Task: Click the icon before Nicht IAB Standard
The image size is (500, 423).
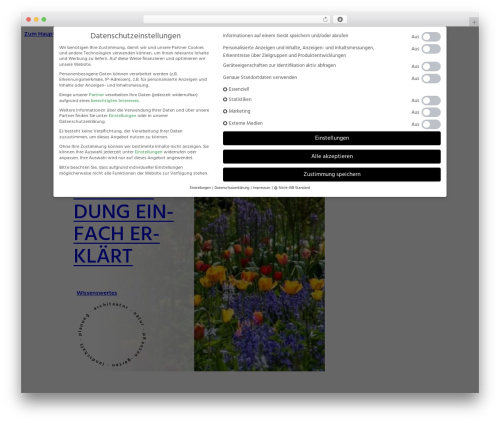Action: coord(276,188)
